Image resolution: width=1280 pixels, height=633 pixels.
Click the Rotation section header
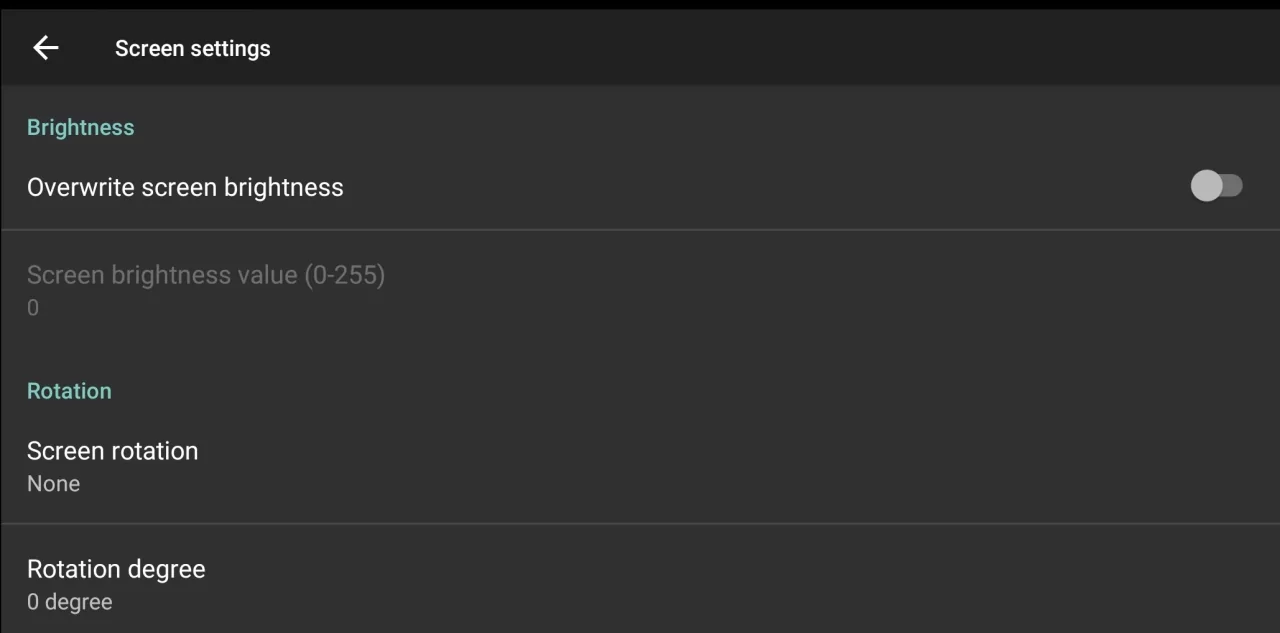[69, 391]
